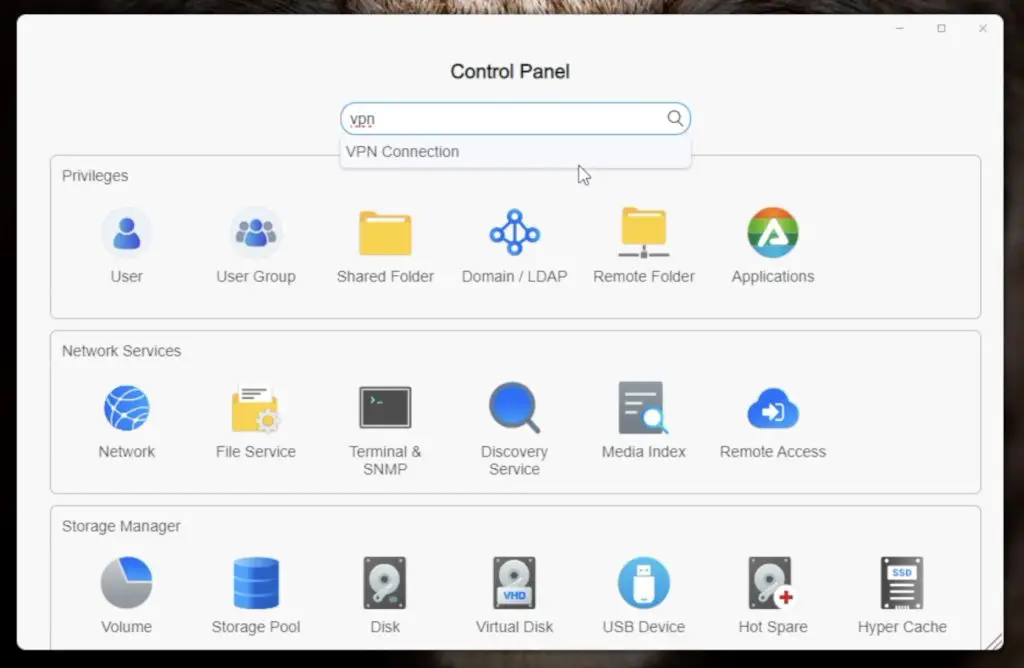Open Shared Folder settings
The height and width of the screenshot is (668, 1024).
(x=385, y=234)
